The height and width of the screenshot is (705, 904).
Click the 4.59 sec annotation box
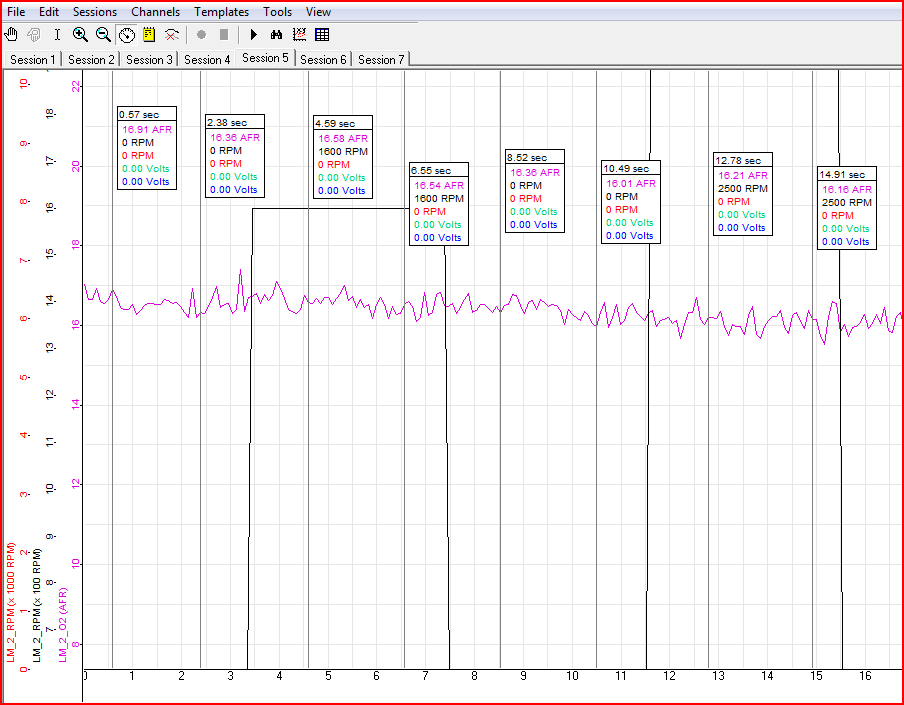point(343,157)
